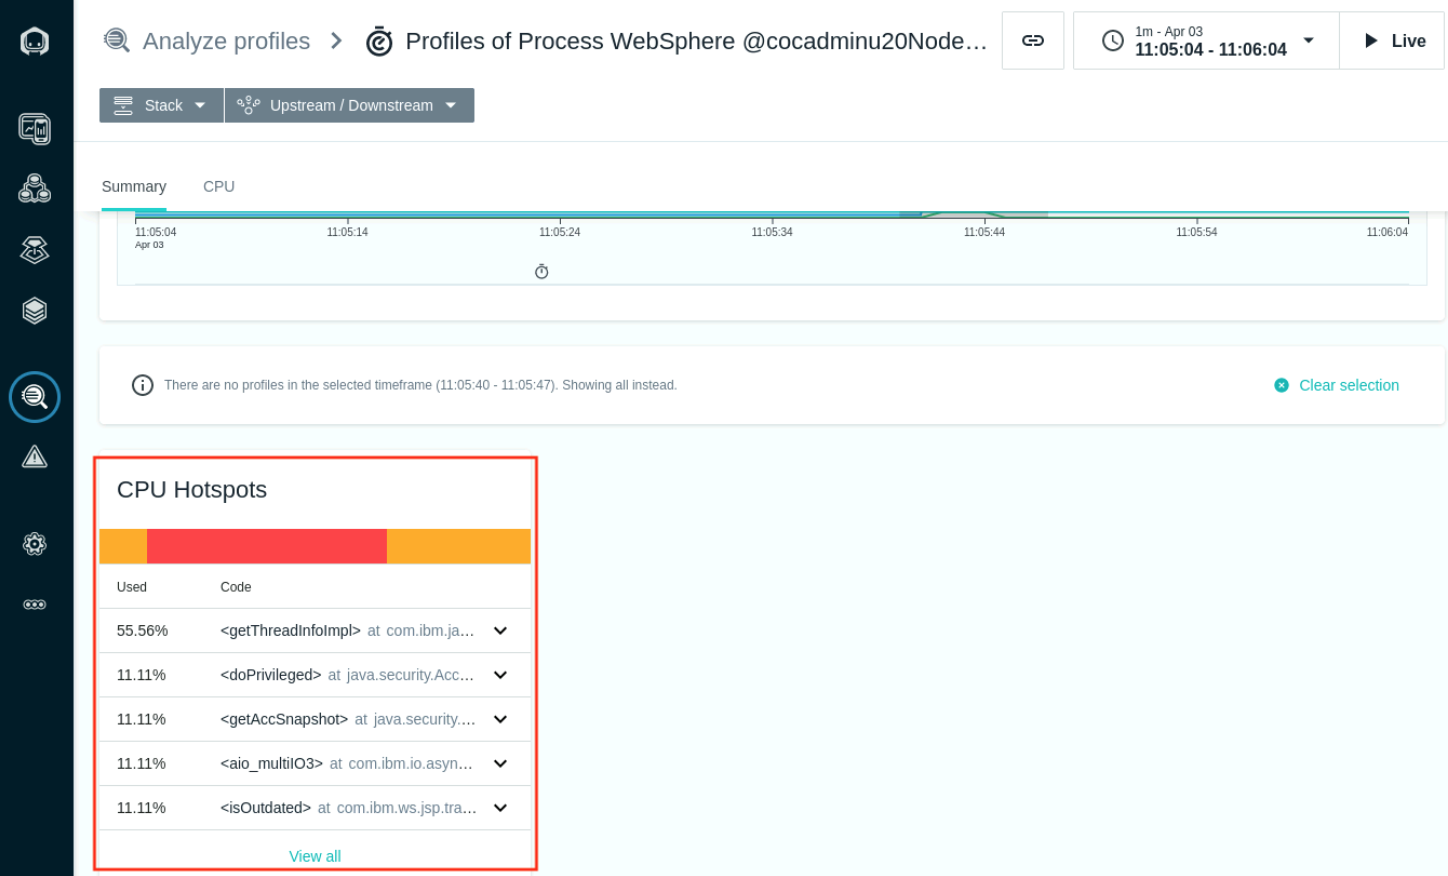
Task: Click the 11:05:24 timeline tick label
Action: [x=560, y=232]
